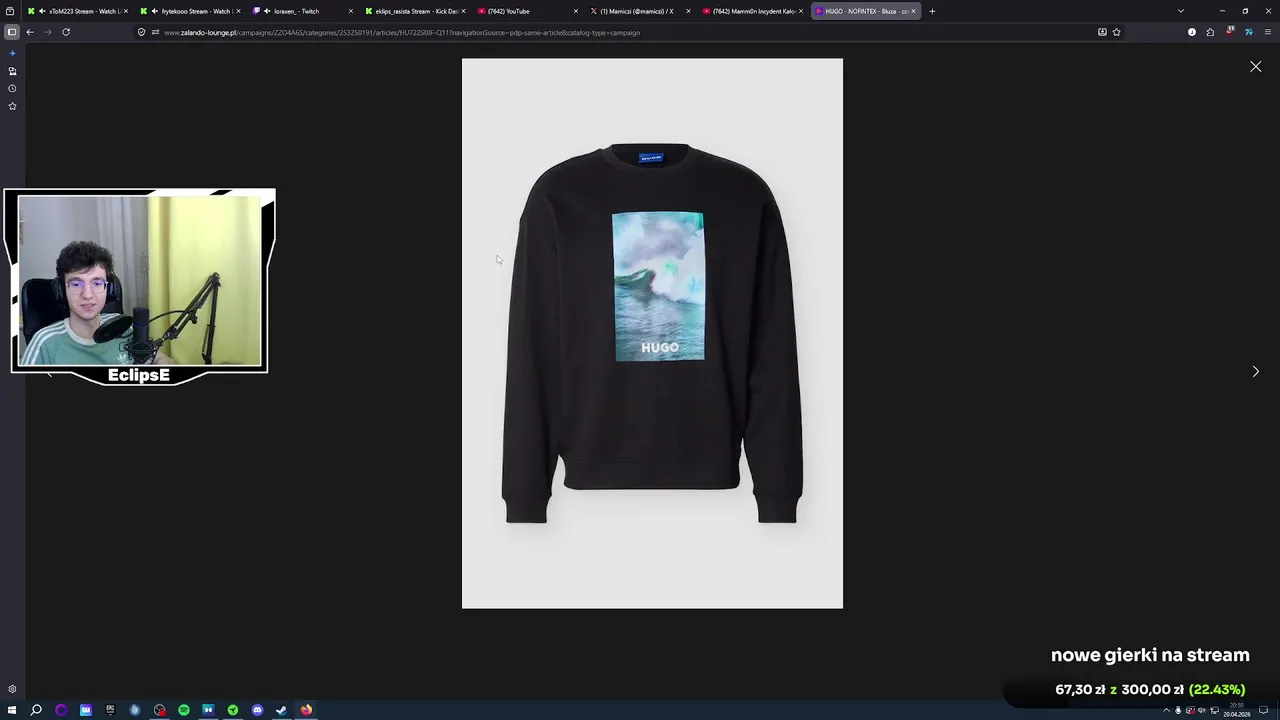The height and width of the screenshot is (720, 1280).
Task: Open the Epic Games launcher in taskbar
Action: [110, 710]
